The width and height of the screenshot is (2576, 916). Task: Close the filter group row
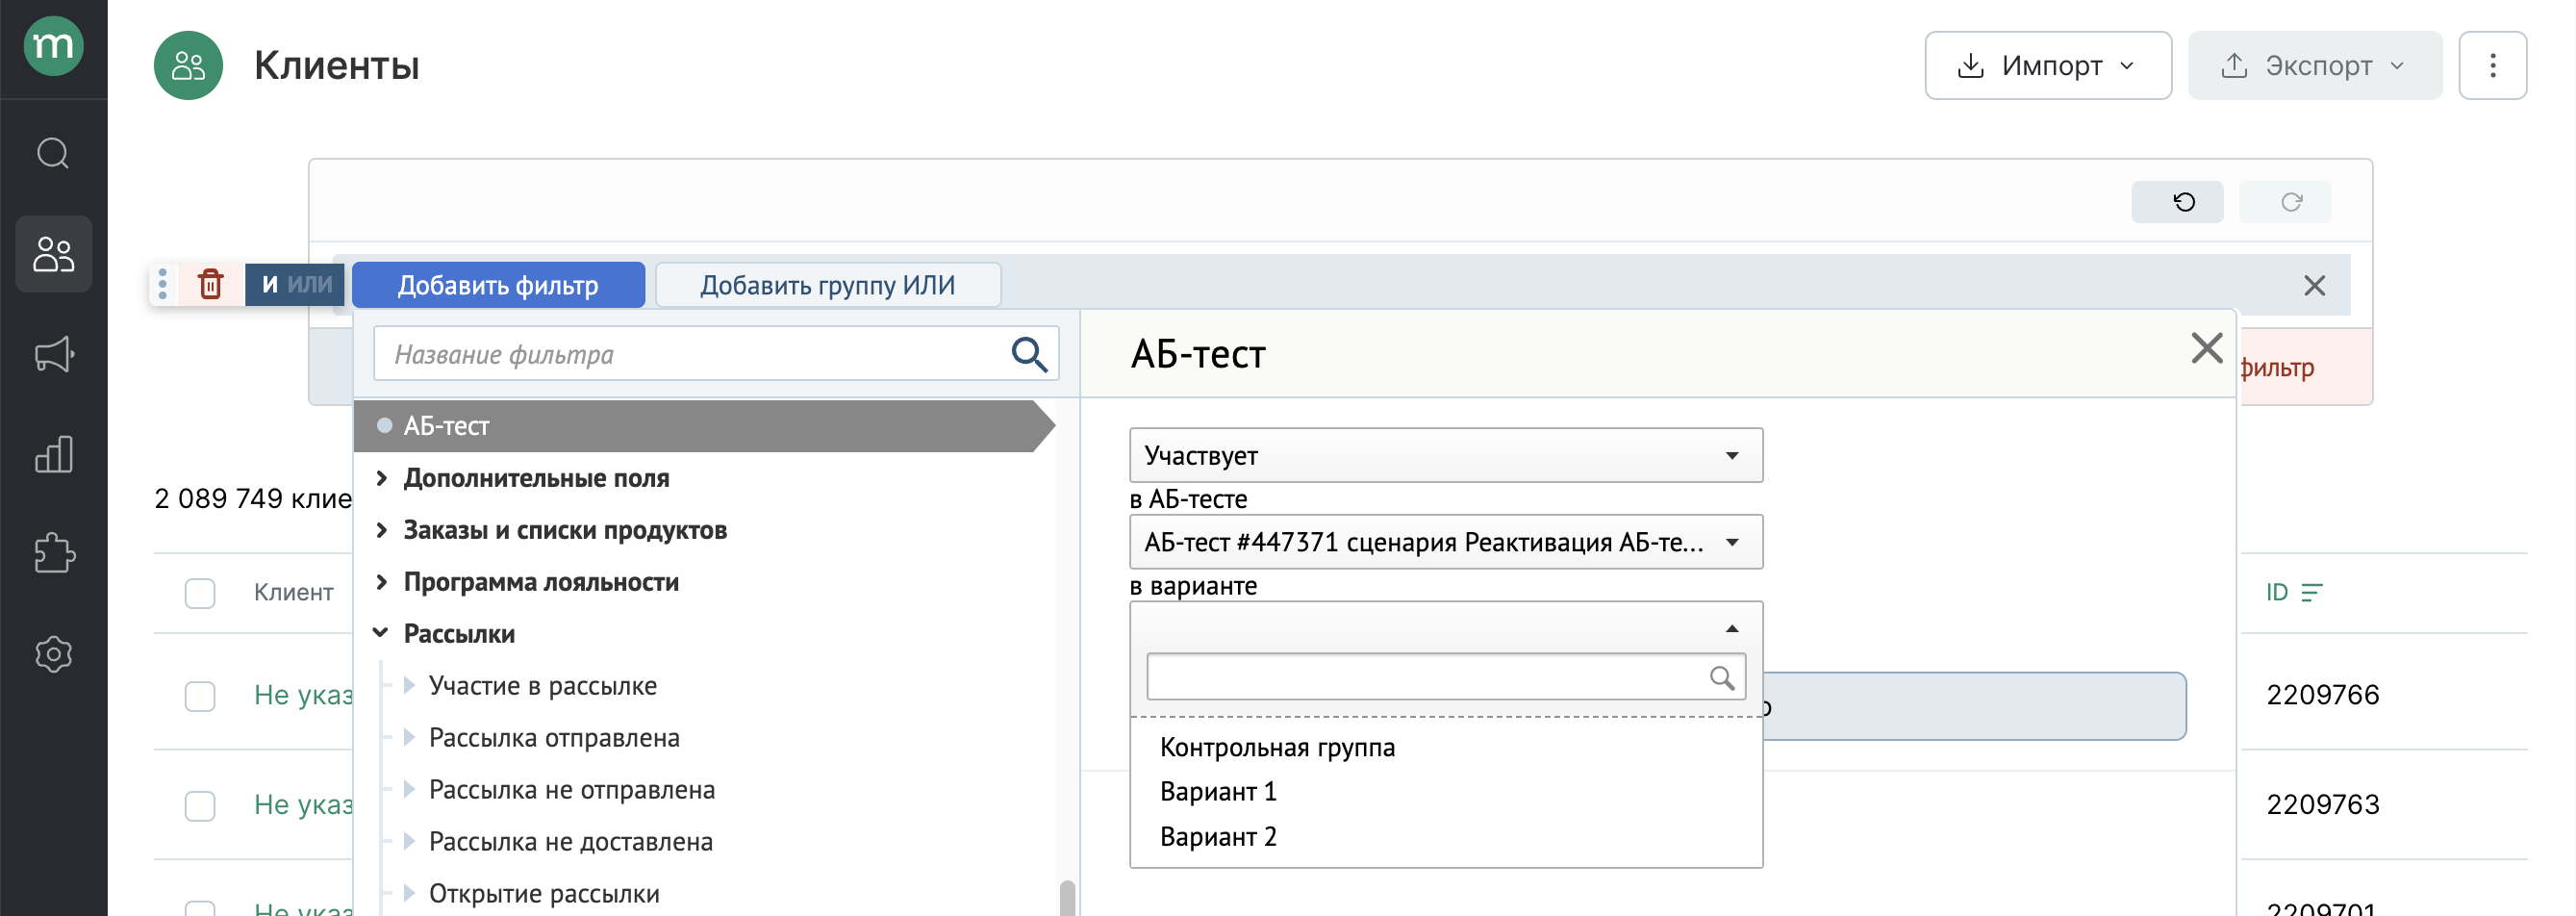click(2314, 285)
